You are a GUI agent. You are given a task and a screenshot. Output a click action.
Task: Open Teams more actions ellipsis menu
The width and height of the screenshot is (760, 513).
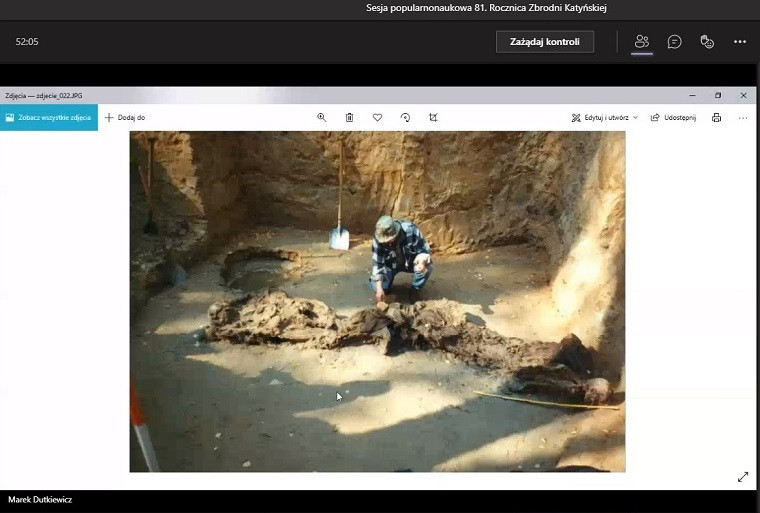(740, 42)
